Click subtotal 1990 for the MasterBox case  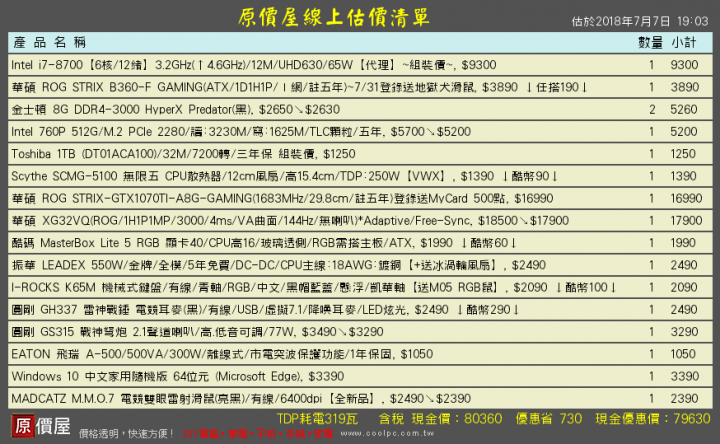(683, 243)
